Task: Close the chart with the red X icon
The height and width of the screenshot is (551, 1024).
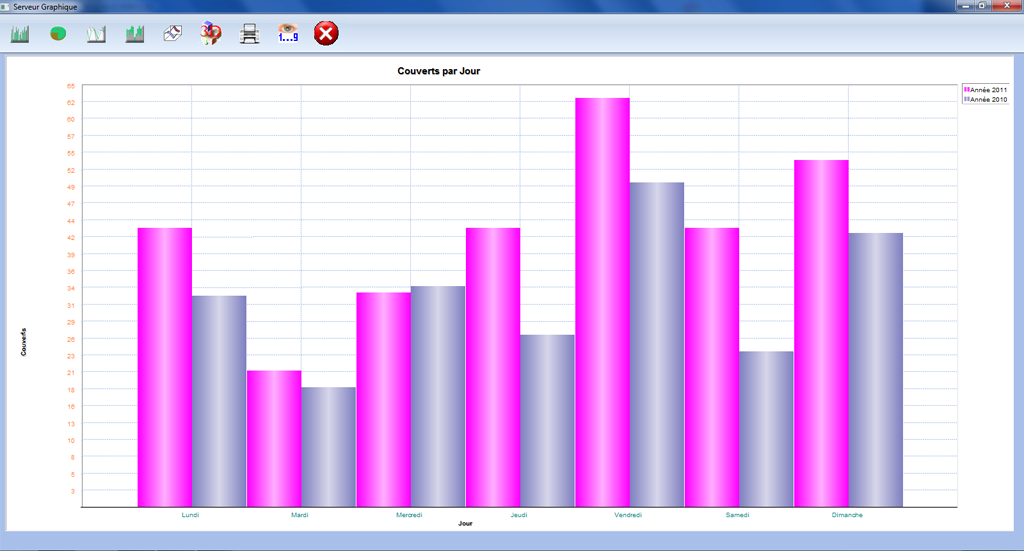Action: [326, 34]
